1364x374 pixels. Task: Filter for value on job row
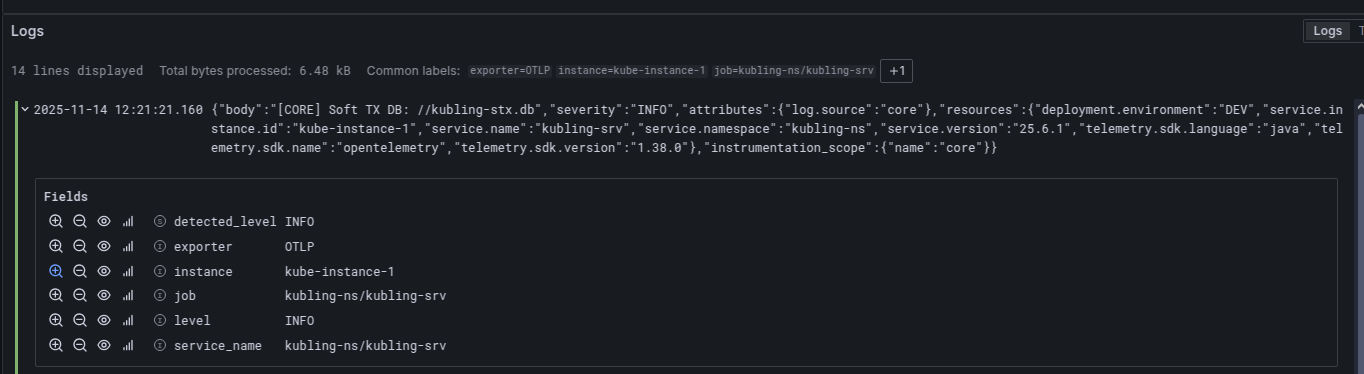tap(56, 295)
